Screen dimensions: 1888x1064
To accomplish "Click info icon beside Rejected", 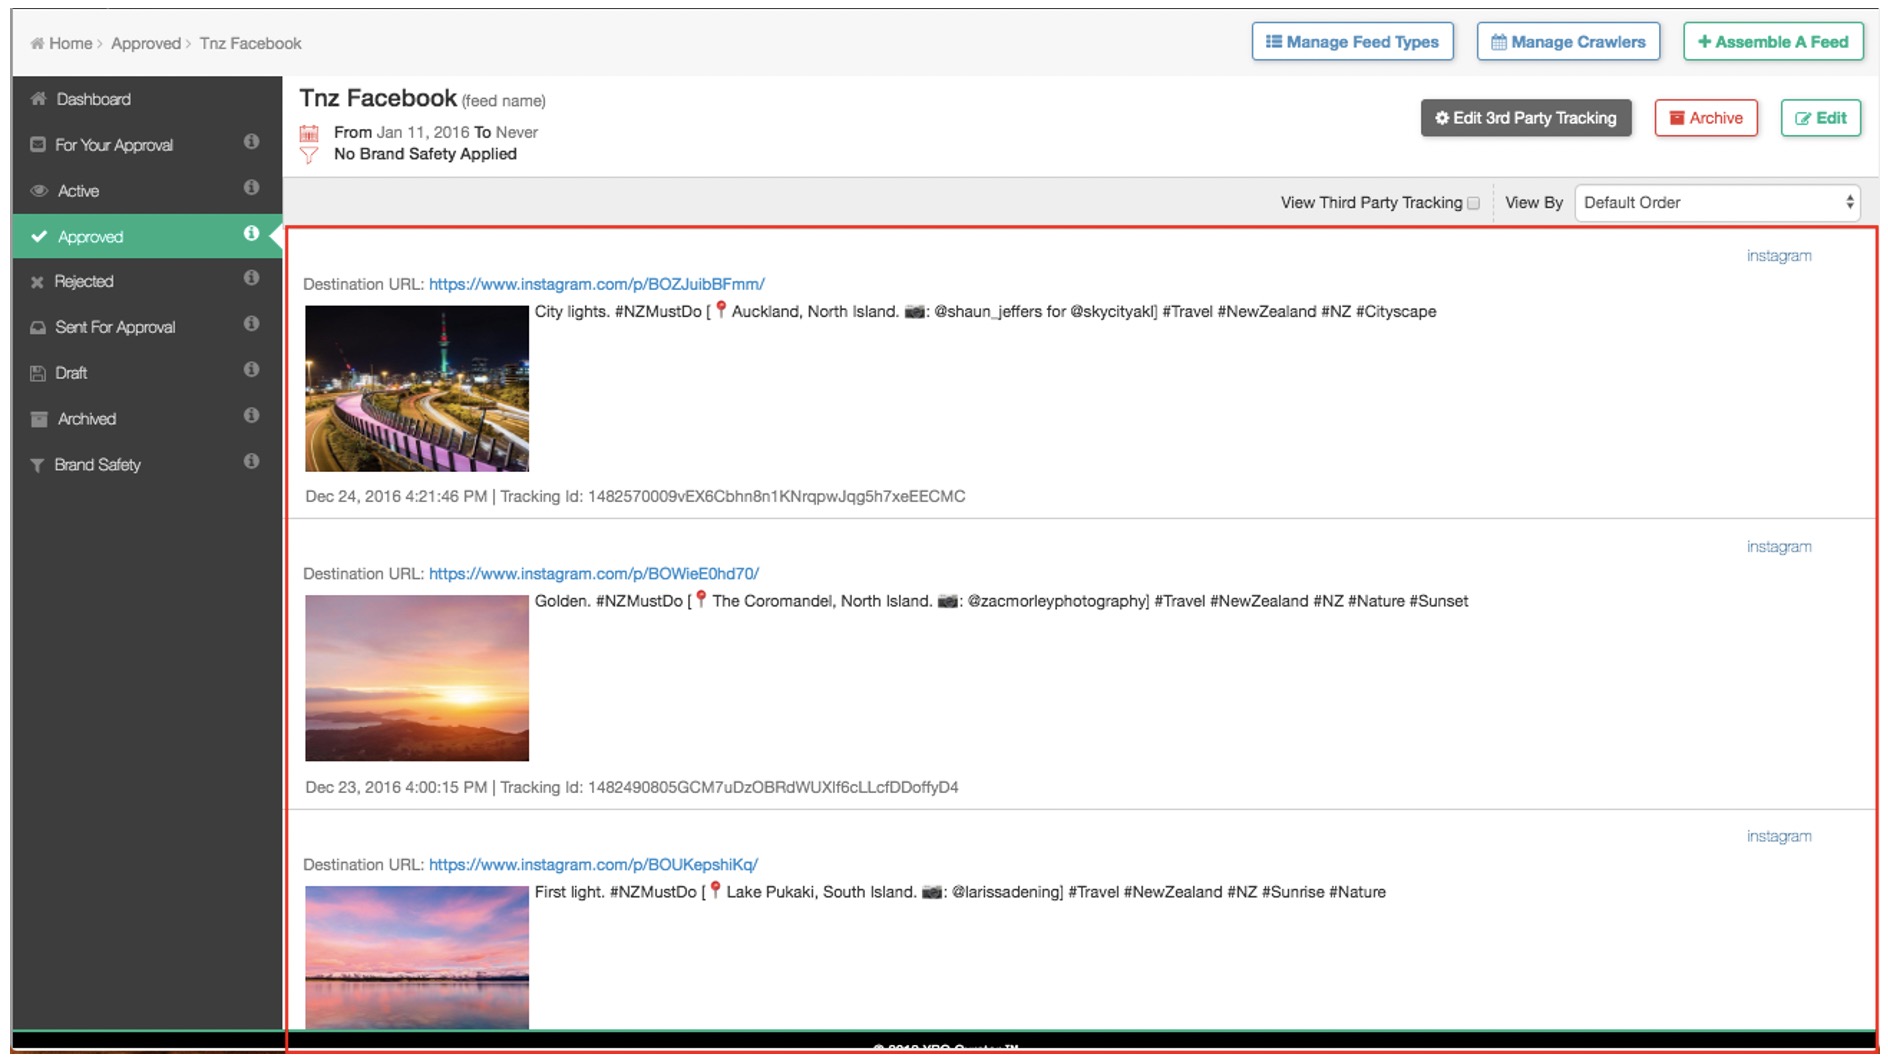I will [251, 278].
